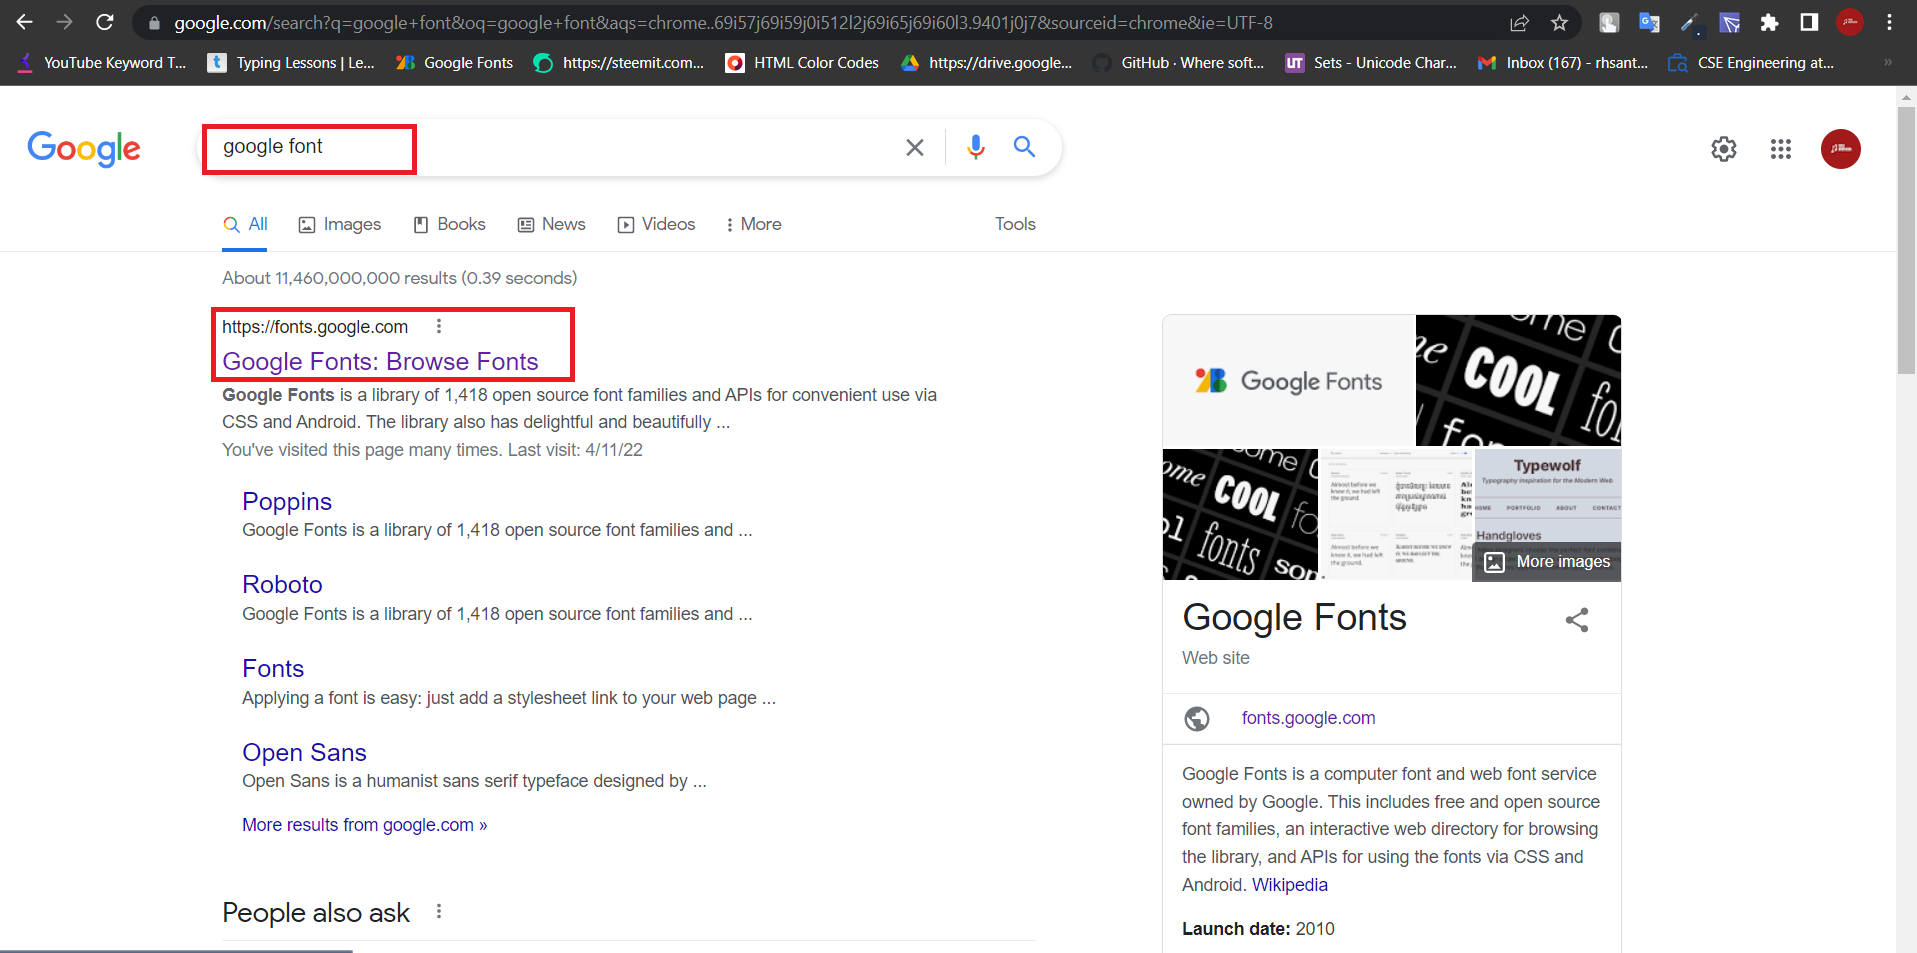
Task: Click the browser back arrow
Action: pos(24,22)
